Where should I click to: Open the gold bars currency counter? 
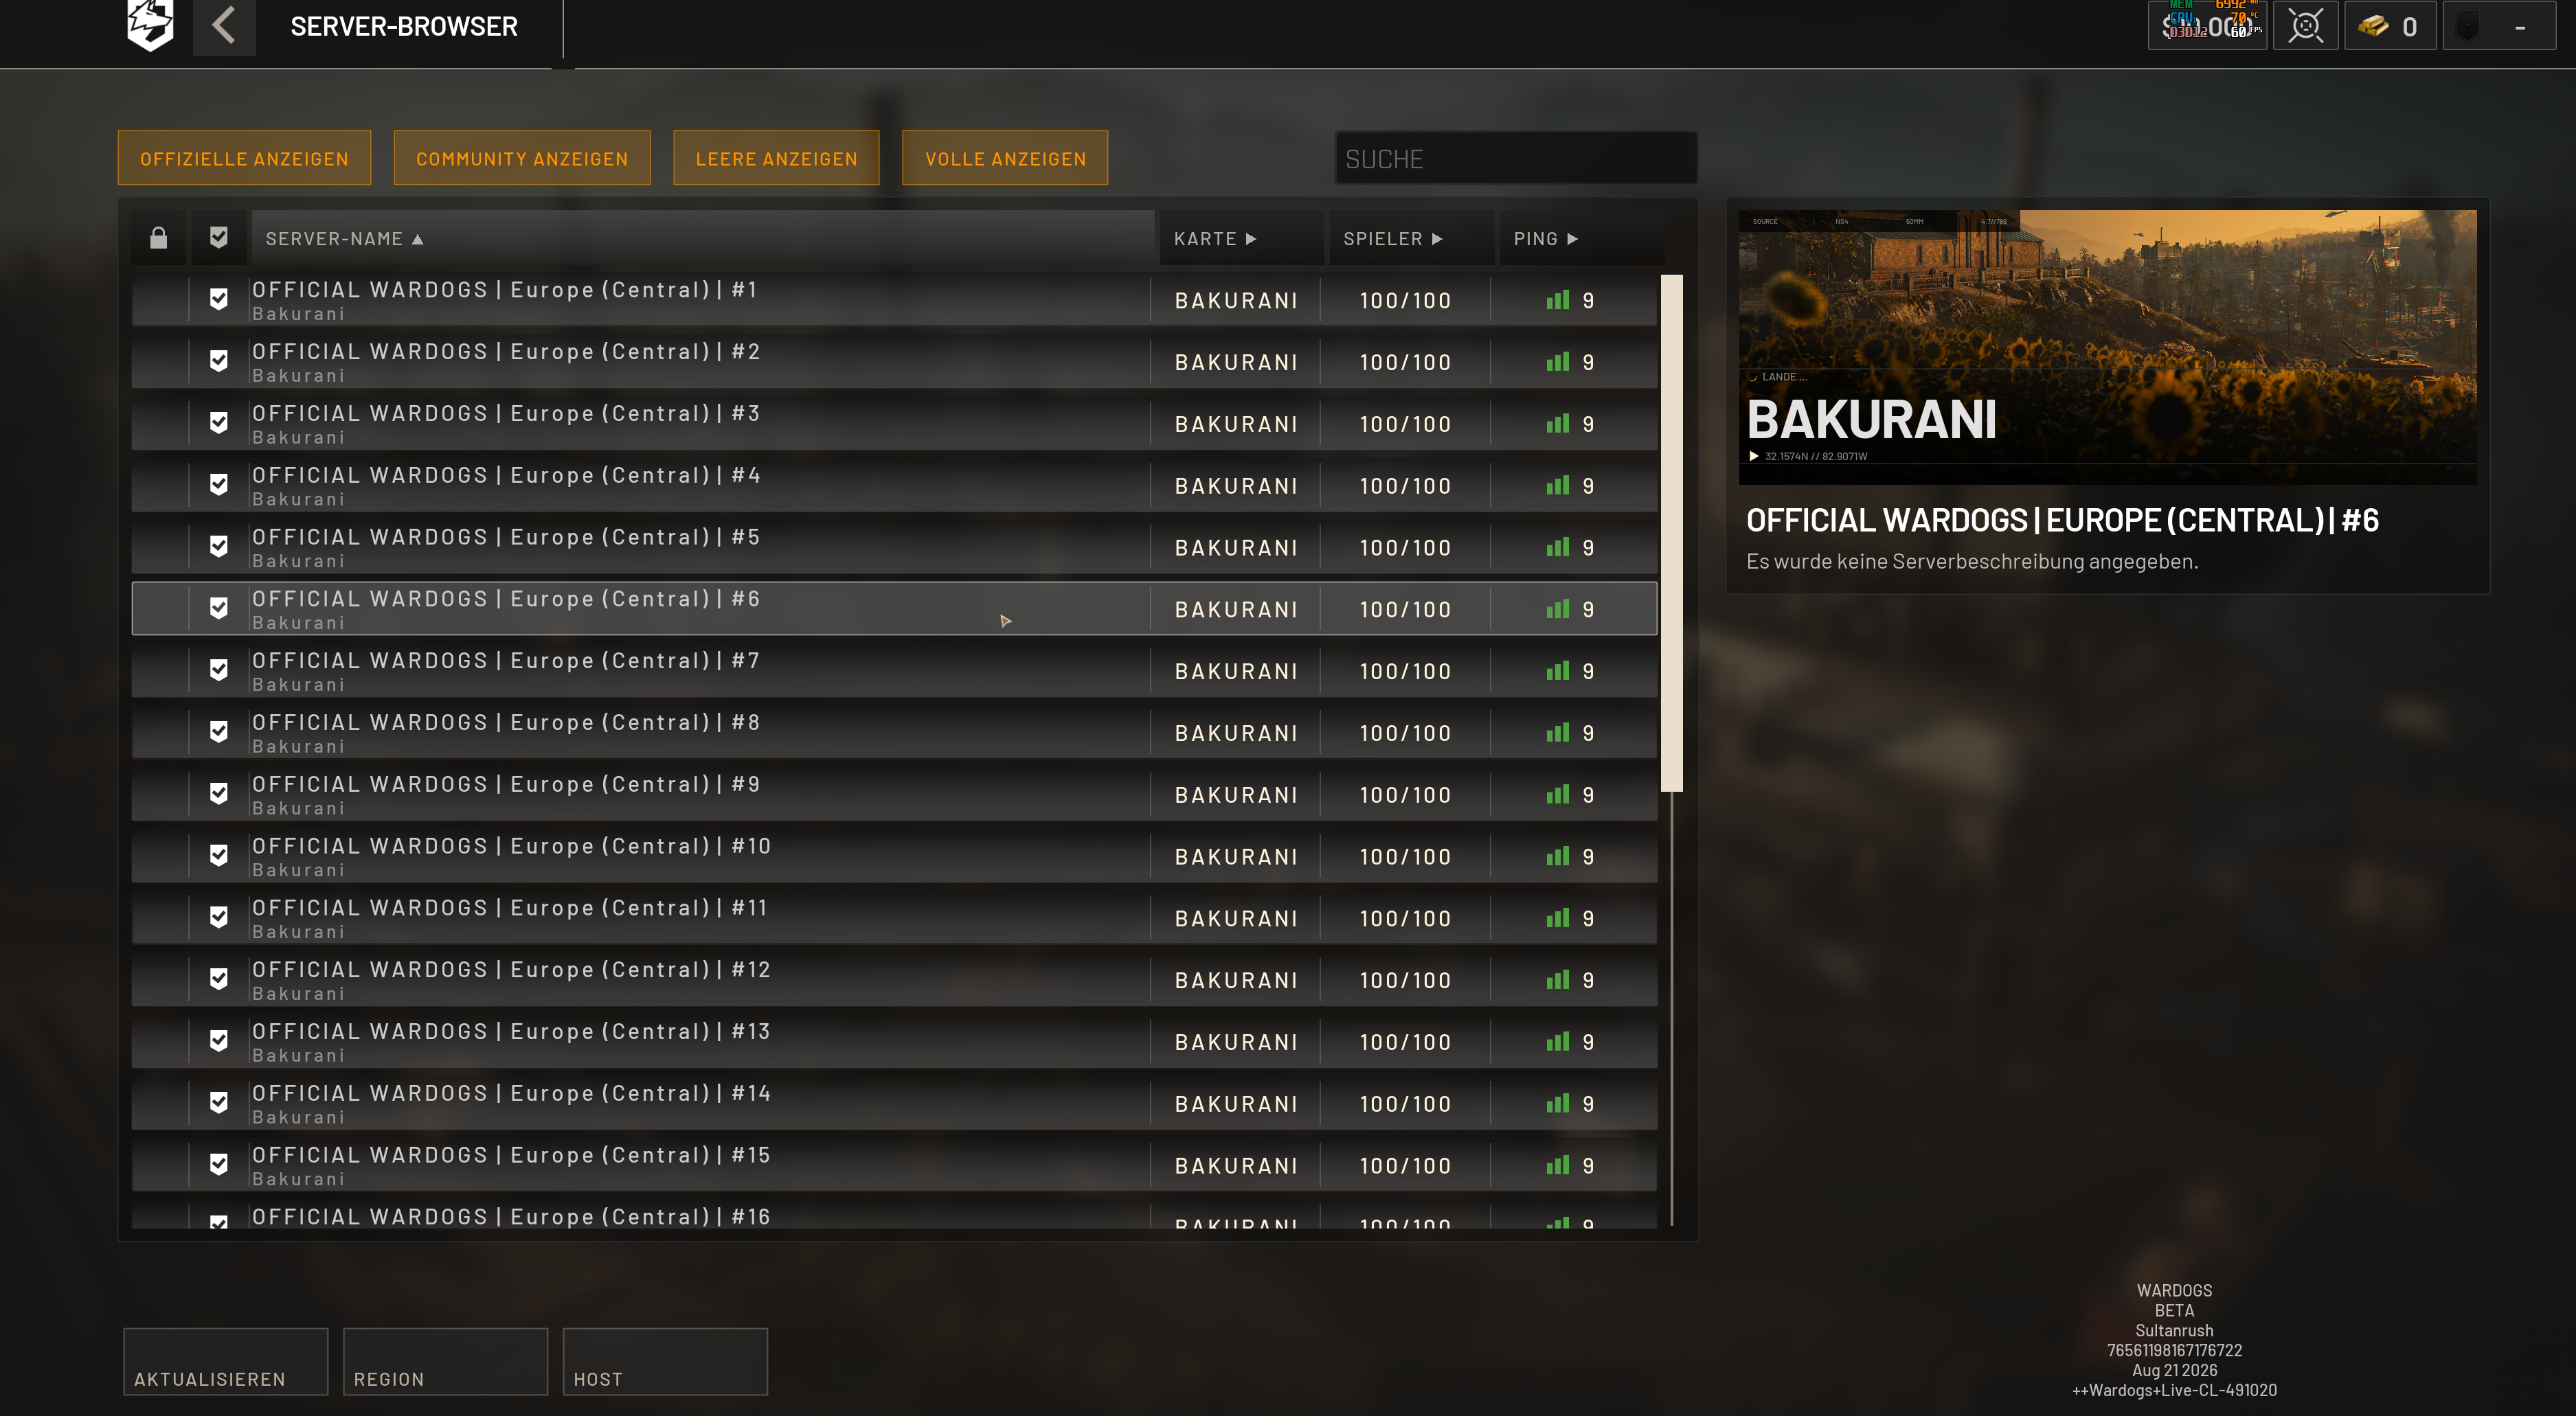(2389, 26)
